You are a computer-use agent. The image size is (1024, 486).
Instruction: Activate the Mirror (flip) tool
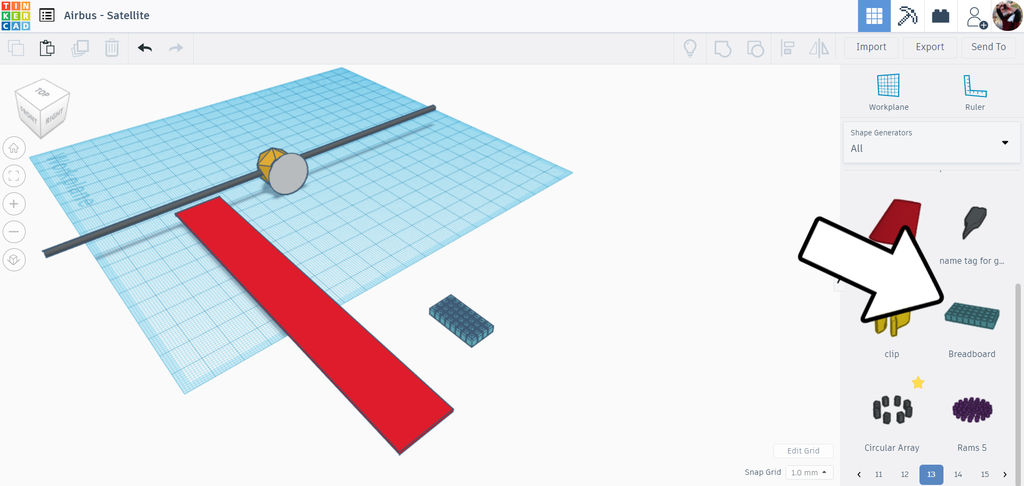click(819, 48)
